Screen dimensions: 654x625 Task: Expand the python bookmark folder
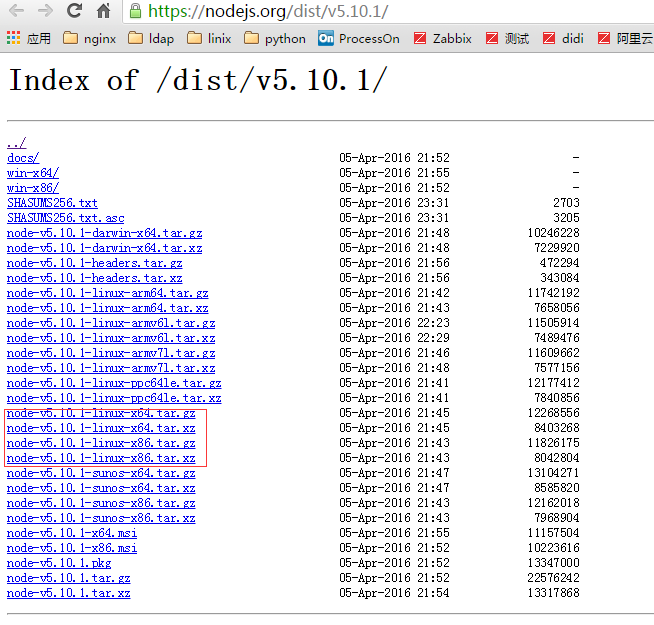[x=275, y=39]
